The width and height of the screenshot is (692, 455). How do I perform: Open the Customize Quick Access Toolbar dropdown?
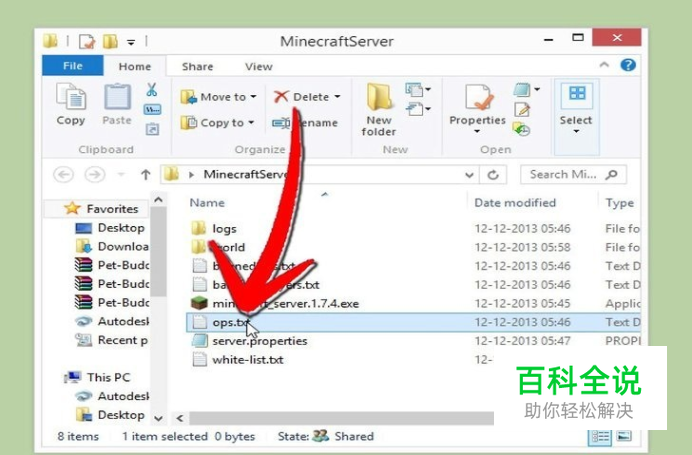(131, 42)
